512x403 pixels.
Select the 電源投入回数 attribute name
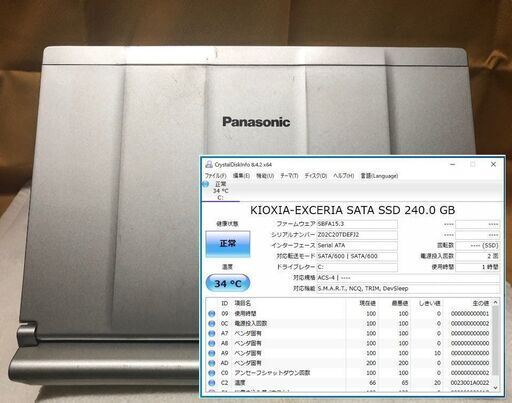(x=251, y=323)
